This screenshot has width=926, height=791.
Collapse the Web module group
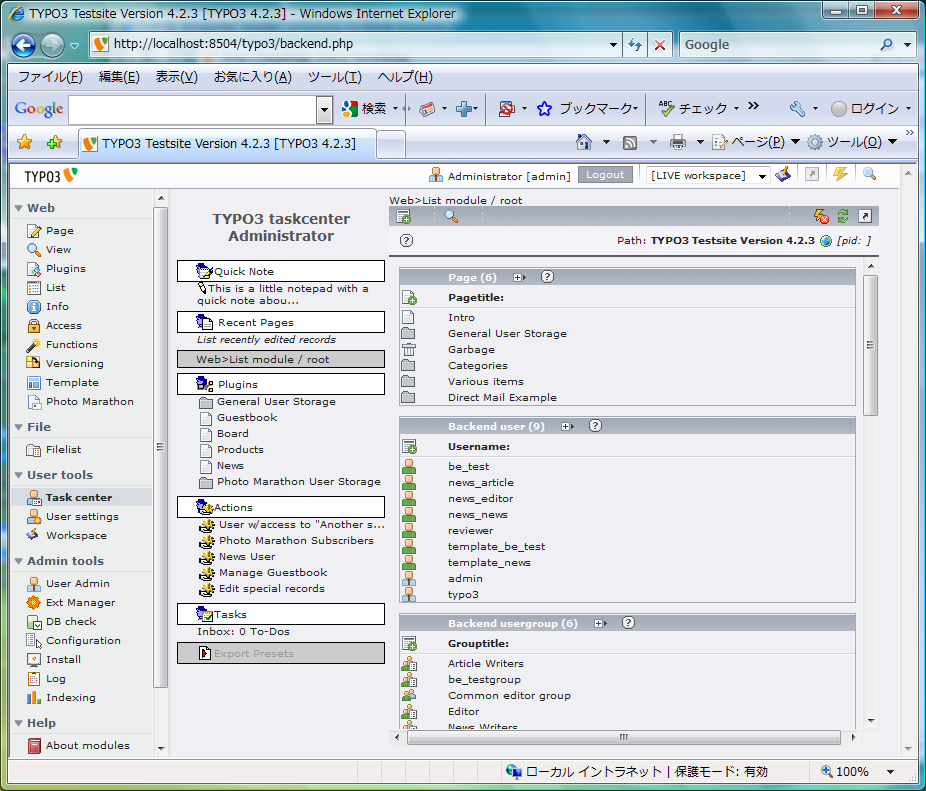[19, 208]
